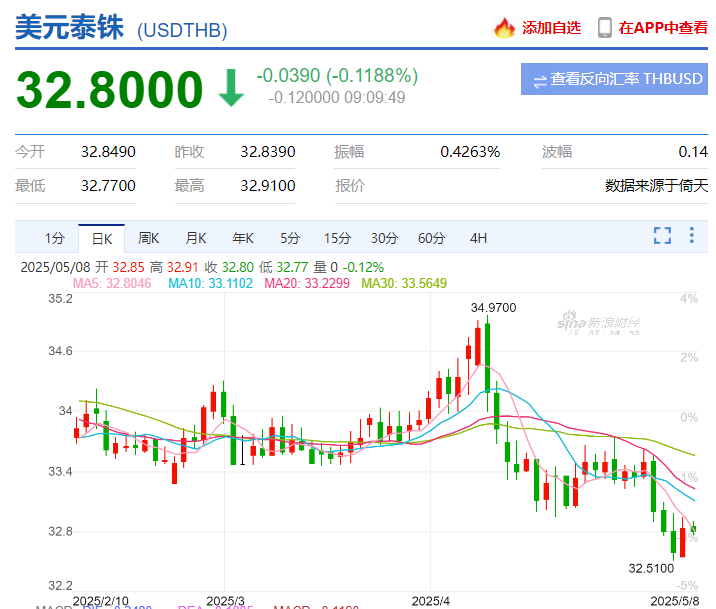This screenshot has width=716, height=609.
Task: Click the MA5: 32.8046 legend
Action: pyautogui.click(x=112, y=284)
